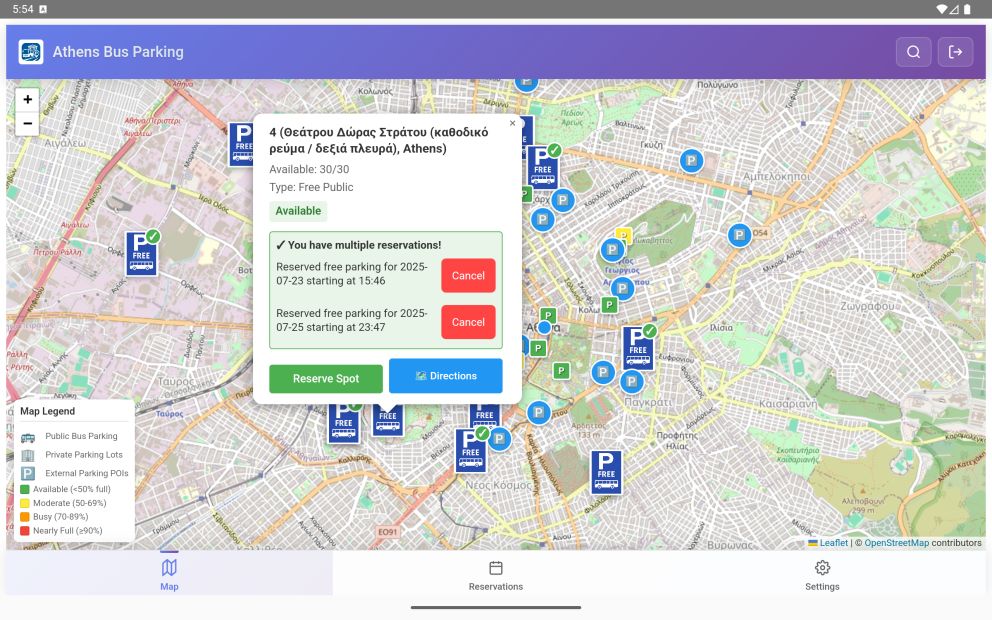
Task: Click green Available (<50% full) legend swatch
Action: 25,489
